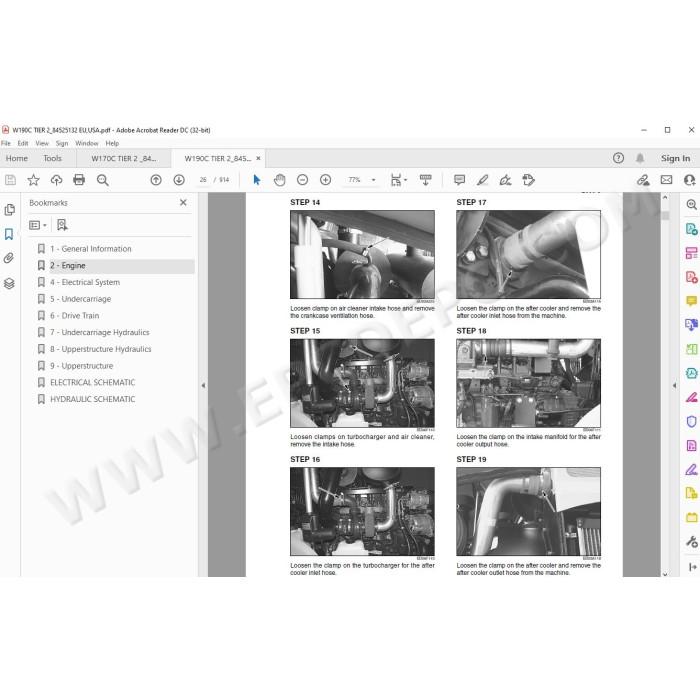Open the Edit menu
Image resolution: width=700 pixels, height=700 pixels.
point(23,143)
